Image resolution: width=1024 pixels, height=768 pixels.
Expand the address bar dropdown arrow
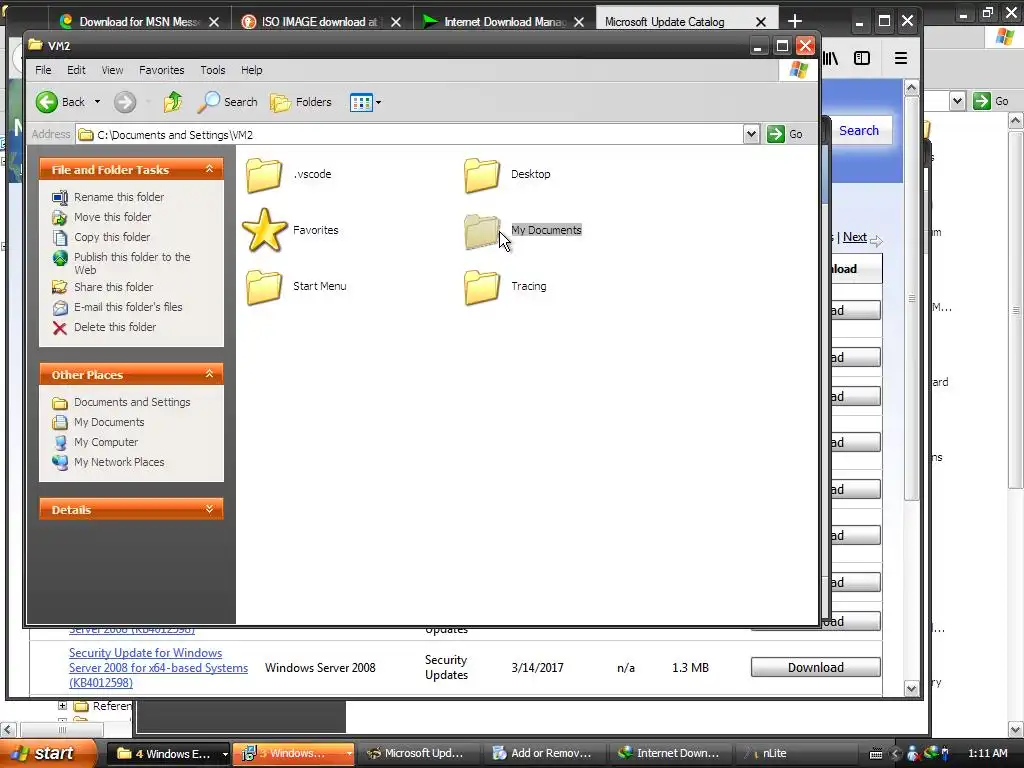click(x=751, y=135)
